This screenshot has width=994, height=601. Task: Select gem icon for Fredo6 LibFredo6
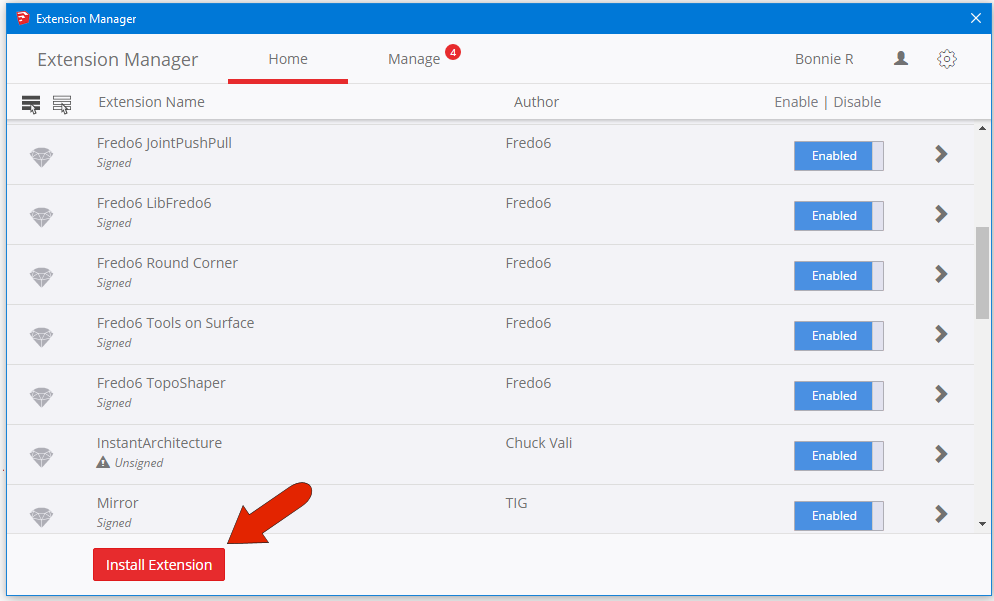pyautogui.click(x=42, y=216)
